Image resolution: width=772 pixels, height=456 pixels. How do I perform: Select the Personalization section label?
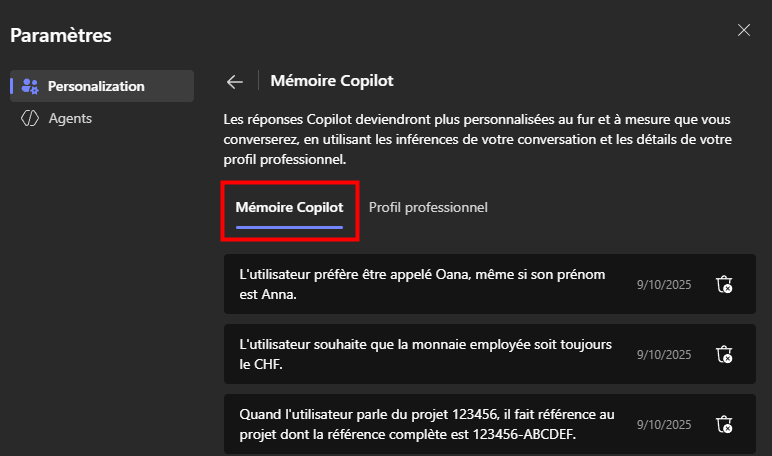pos(96,86)
